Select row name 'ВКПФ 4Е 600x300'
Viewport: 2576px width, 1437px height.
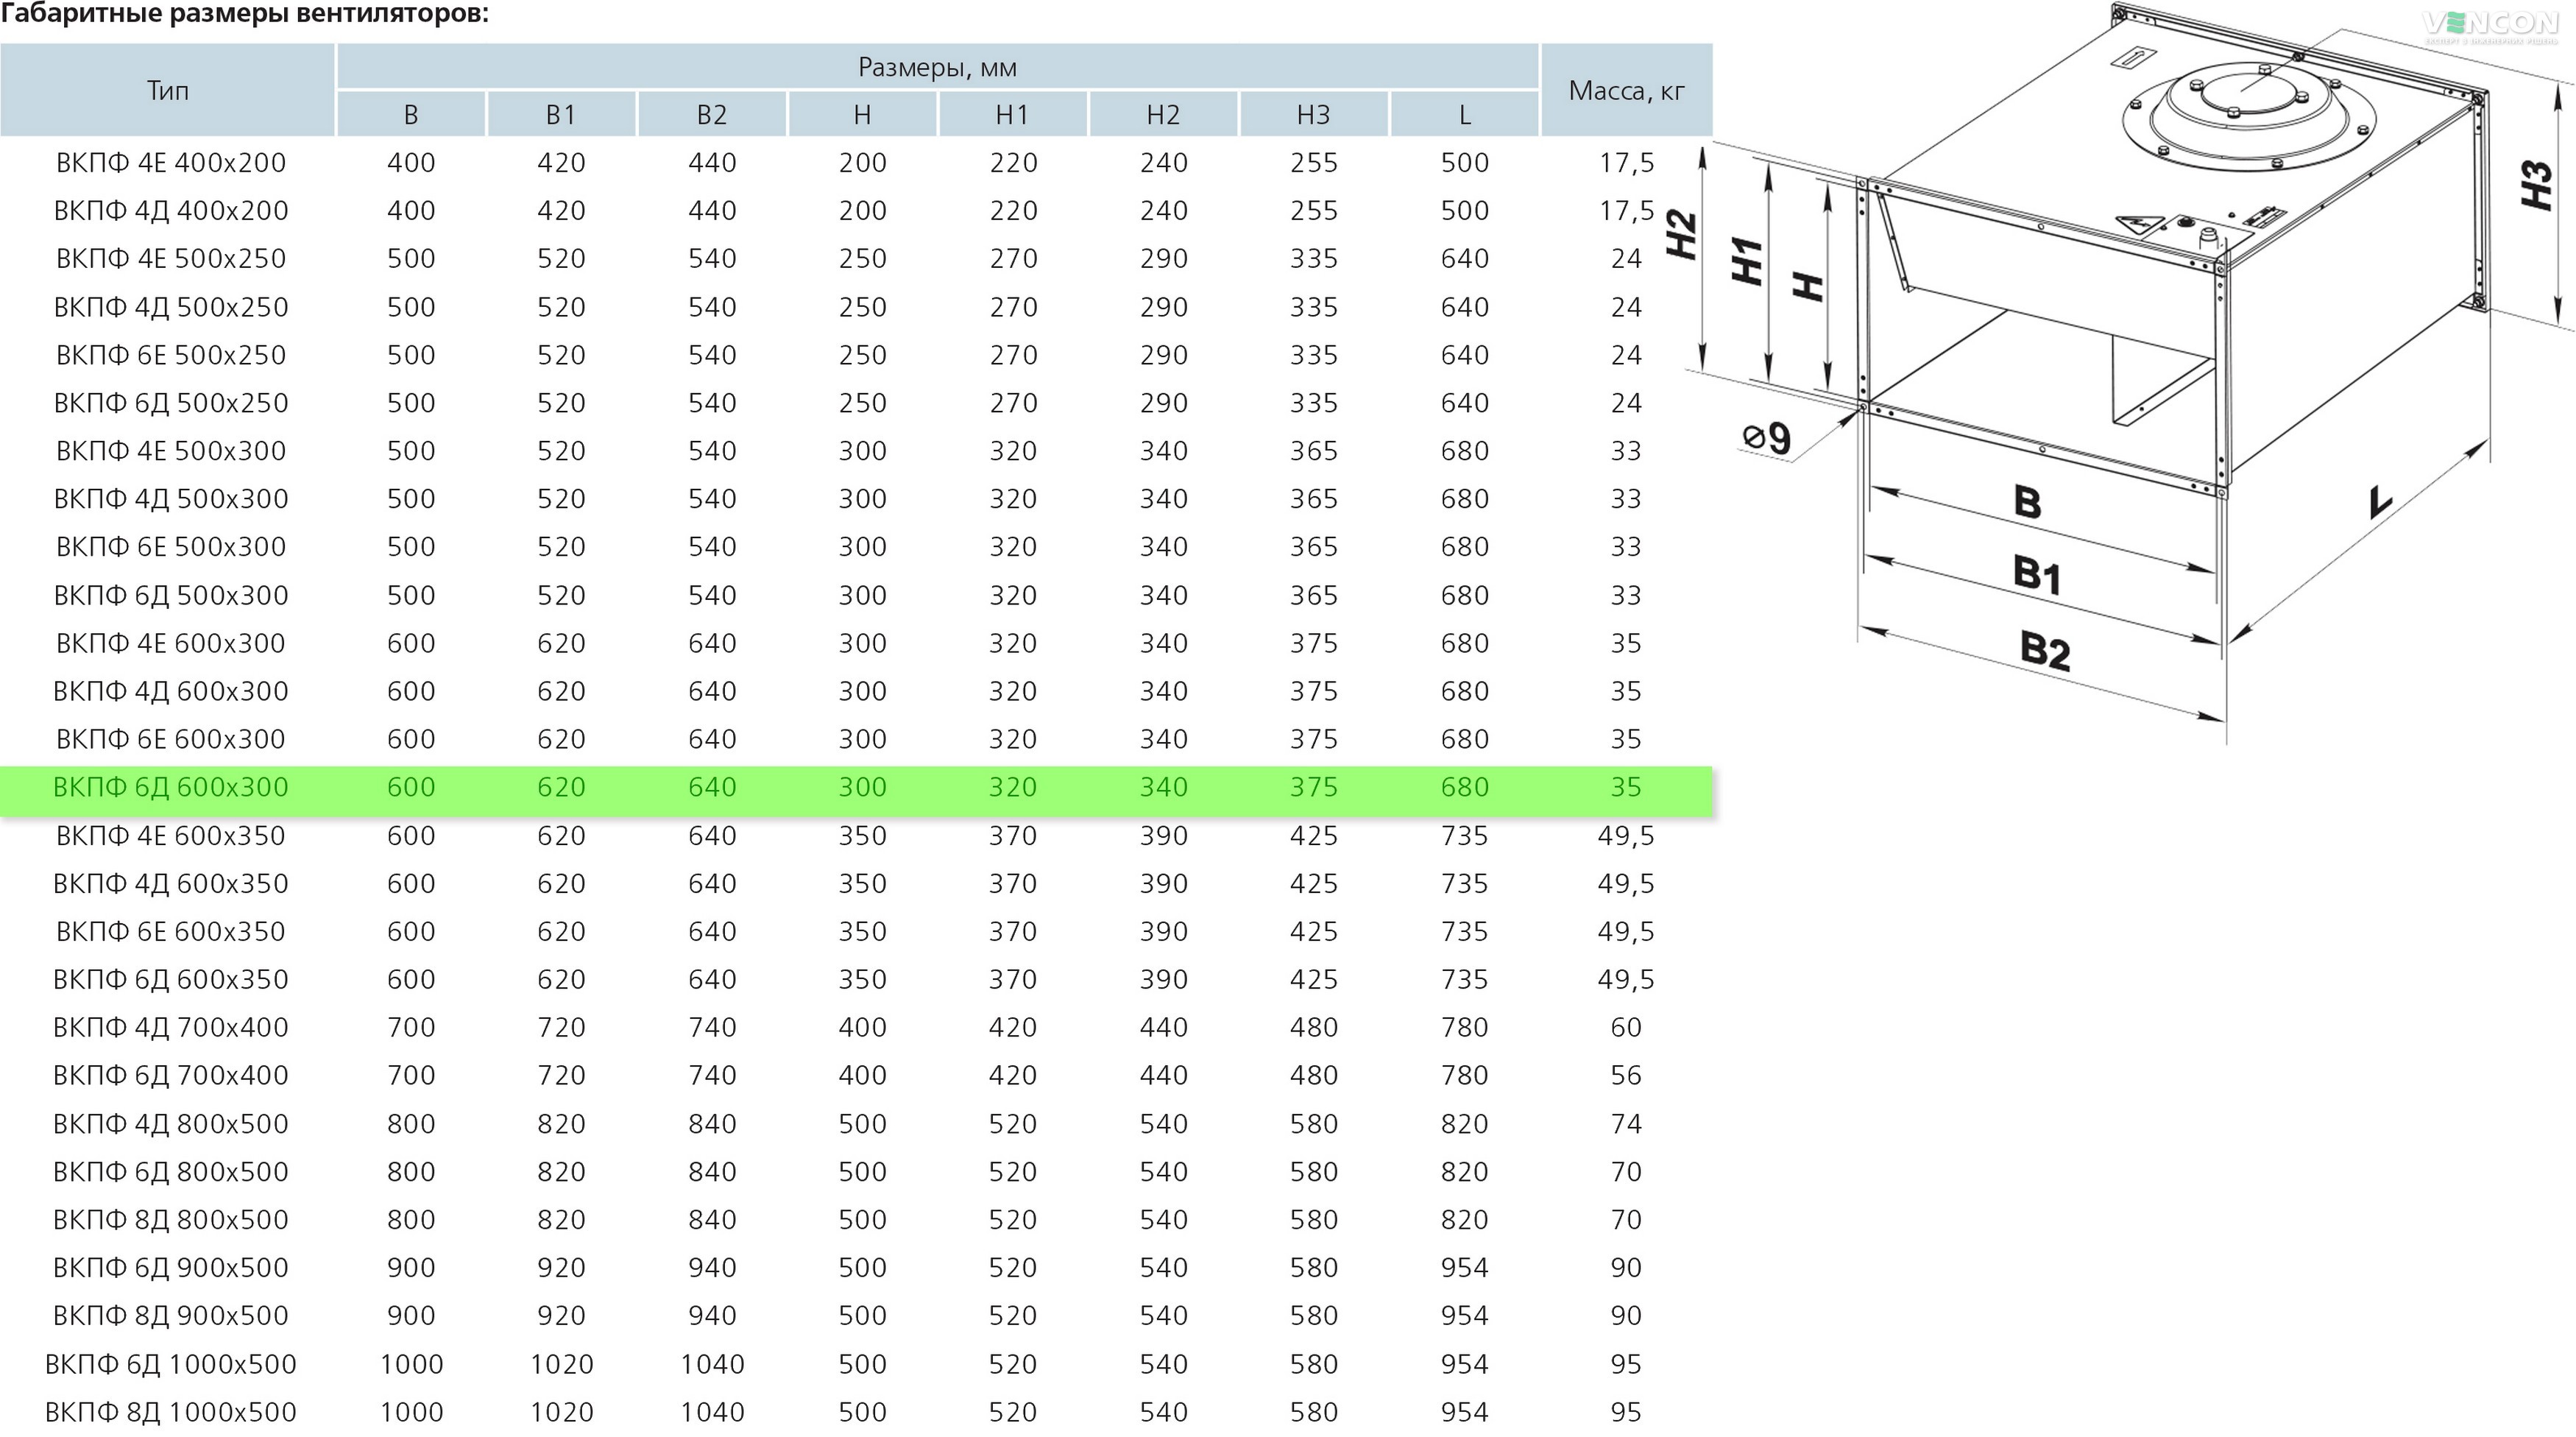(170, 642)
